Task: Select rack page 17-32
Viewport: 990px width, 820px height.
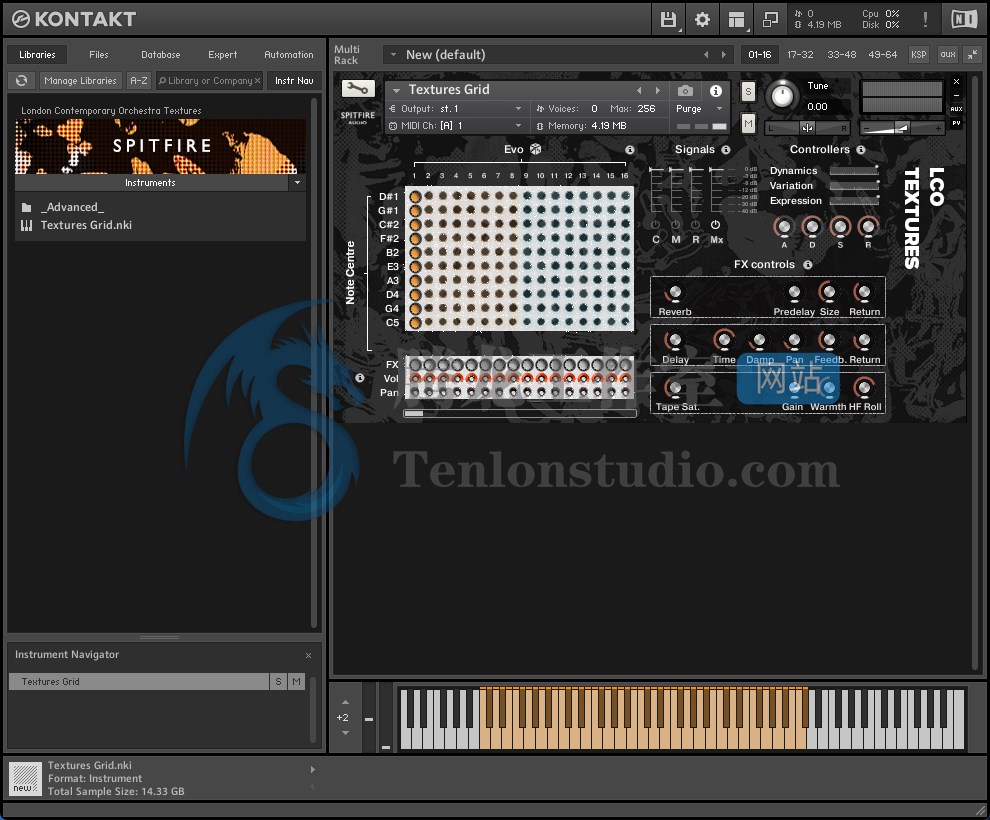Action: (800, 55)
